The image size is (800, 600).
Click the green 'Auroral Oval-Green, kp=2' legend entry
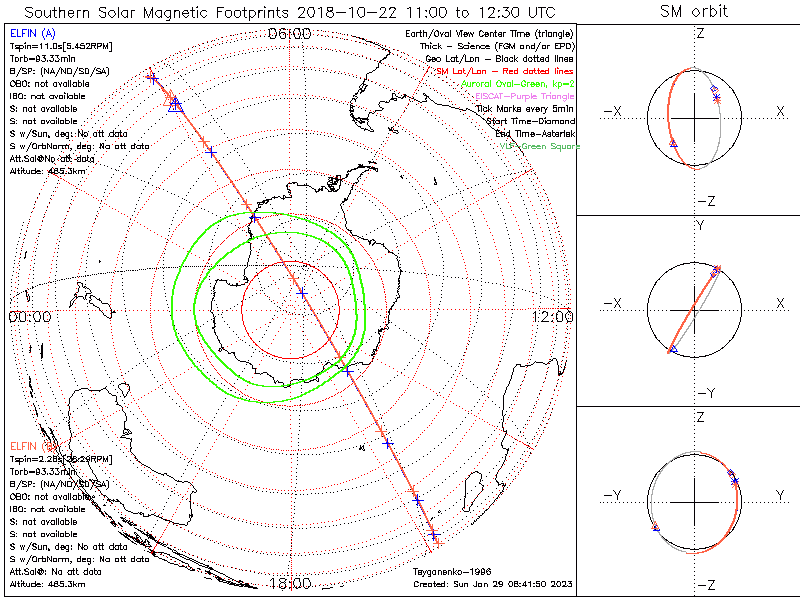point(517,84)
